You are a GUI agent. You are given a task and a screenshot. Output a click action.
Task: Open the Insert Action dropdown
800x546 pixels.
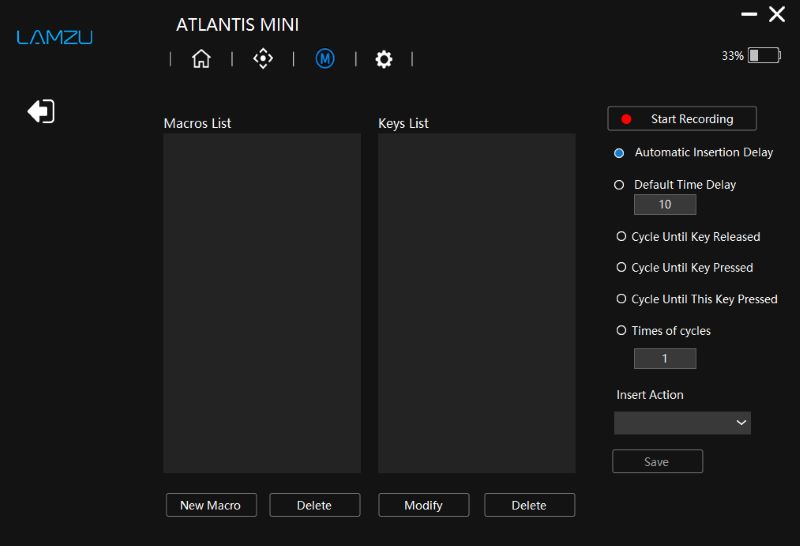[682, 423]
